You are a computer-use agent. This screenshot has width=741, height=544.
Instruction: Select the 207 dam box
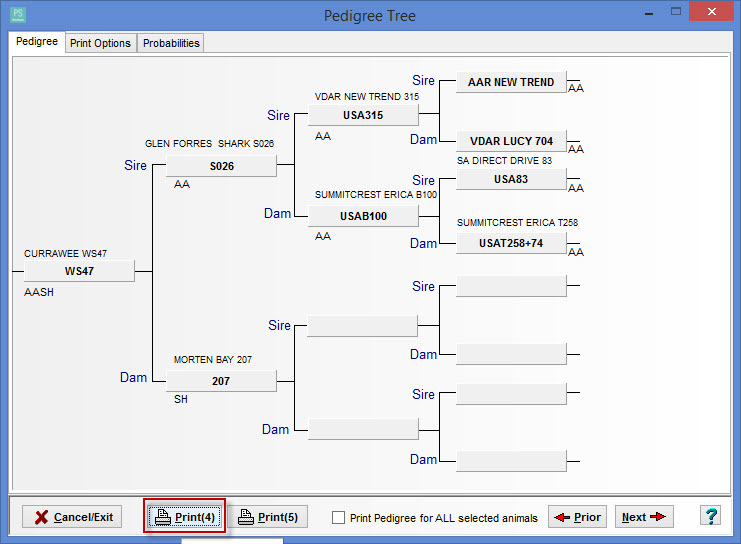[221, 381]
